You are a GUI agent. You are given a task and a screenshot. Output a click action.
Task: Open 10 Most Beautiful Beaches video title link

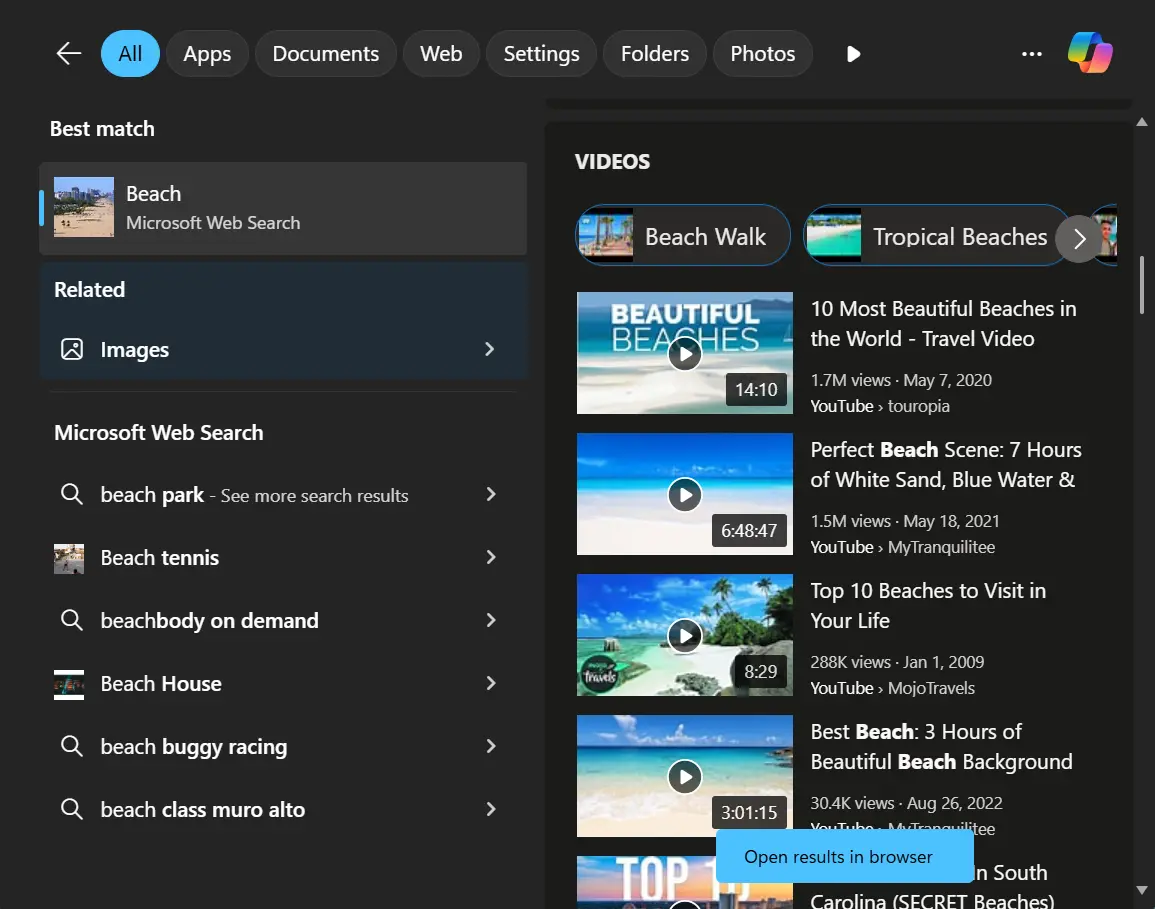tap(943, 323)
